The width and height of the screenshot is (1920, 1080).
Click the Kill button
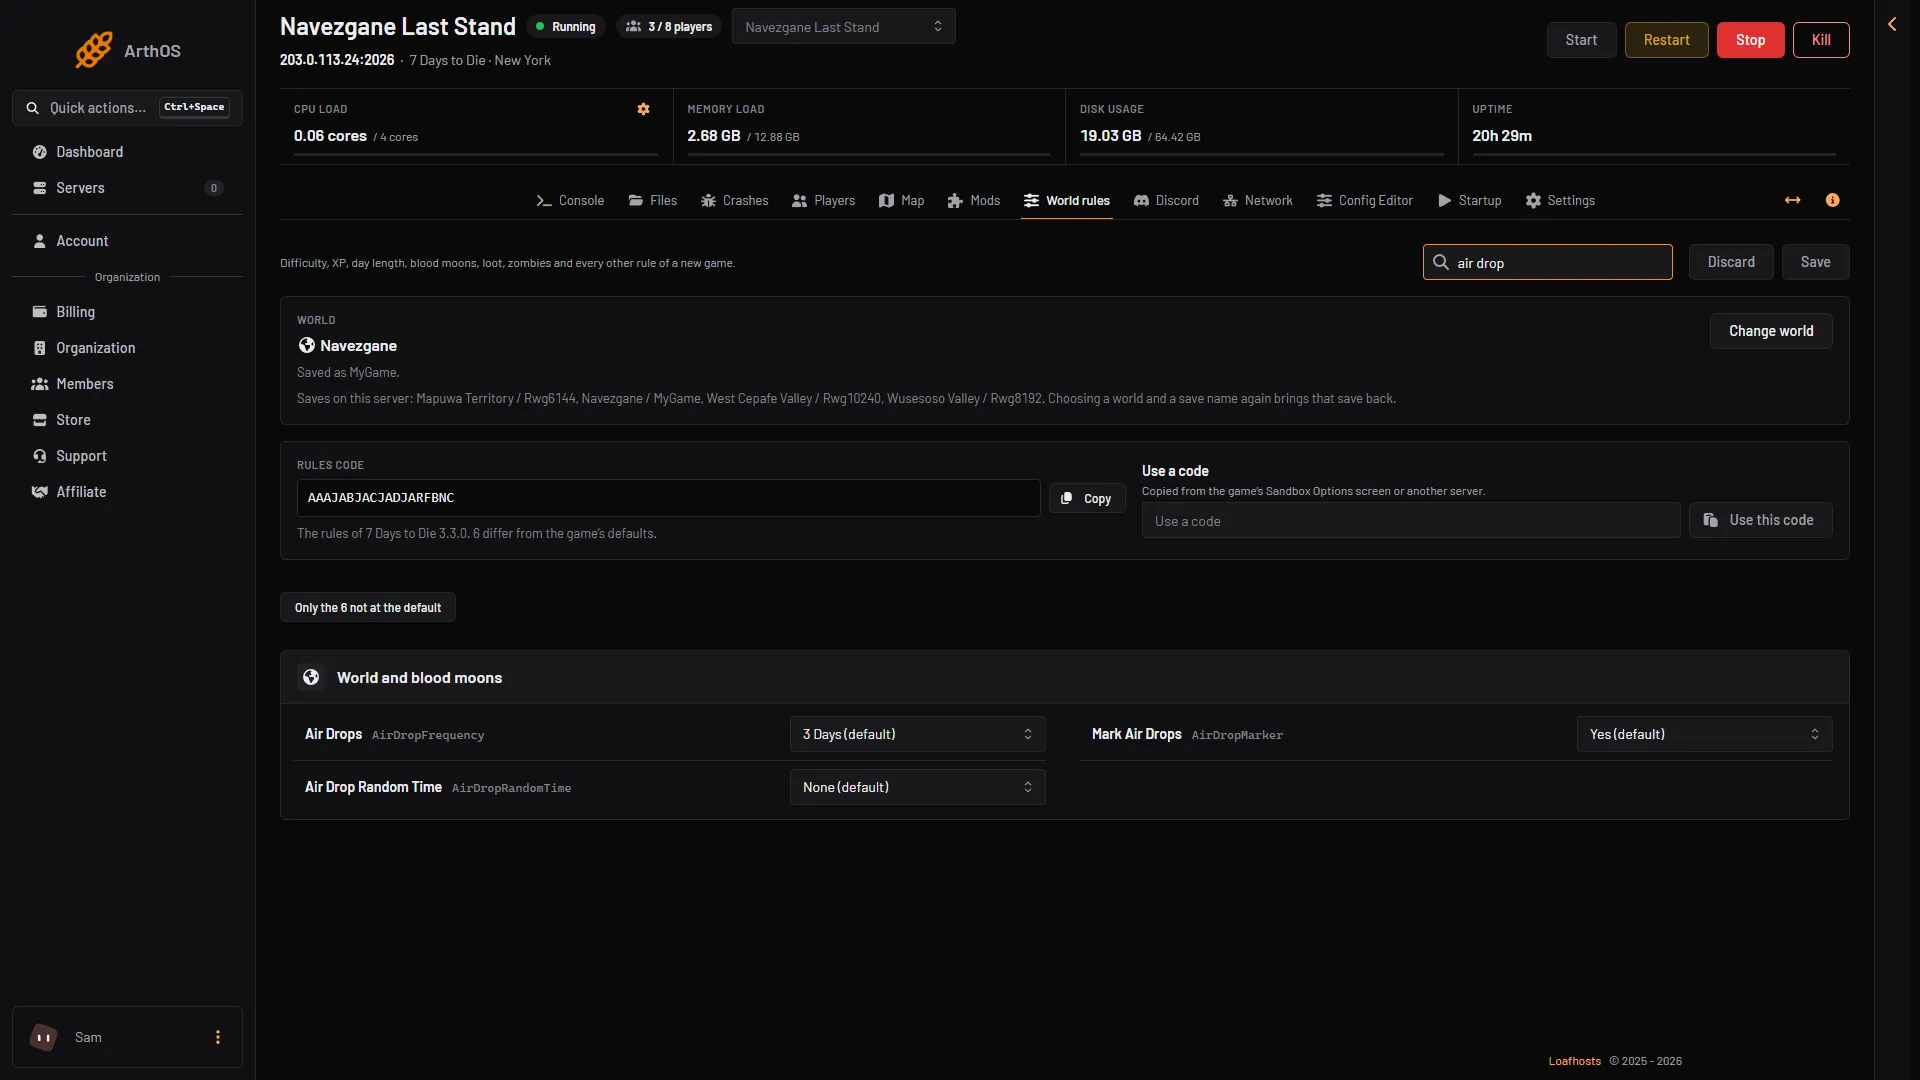click(1821, 40)
